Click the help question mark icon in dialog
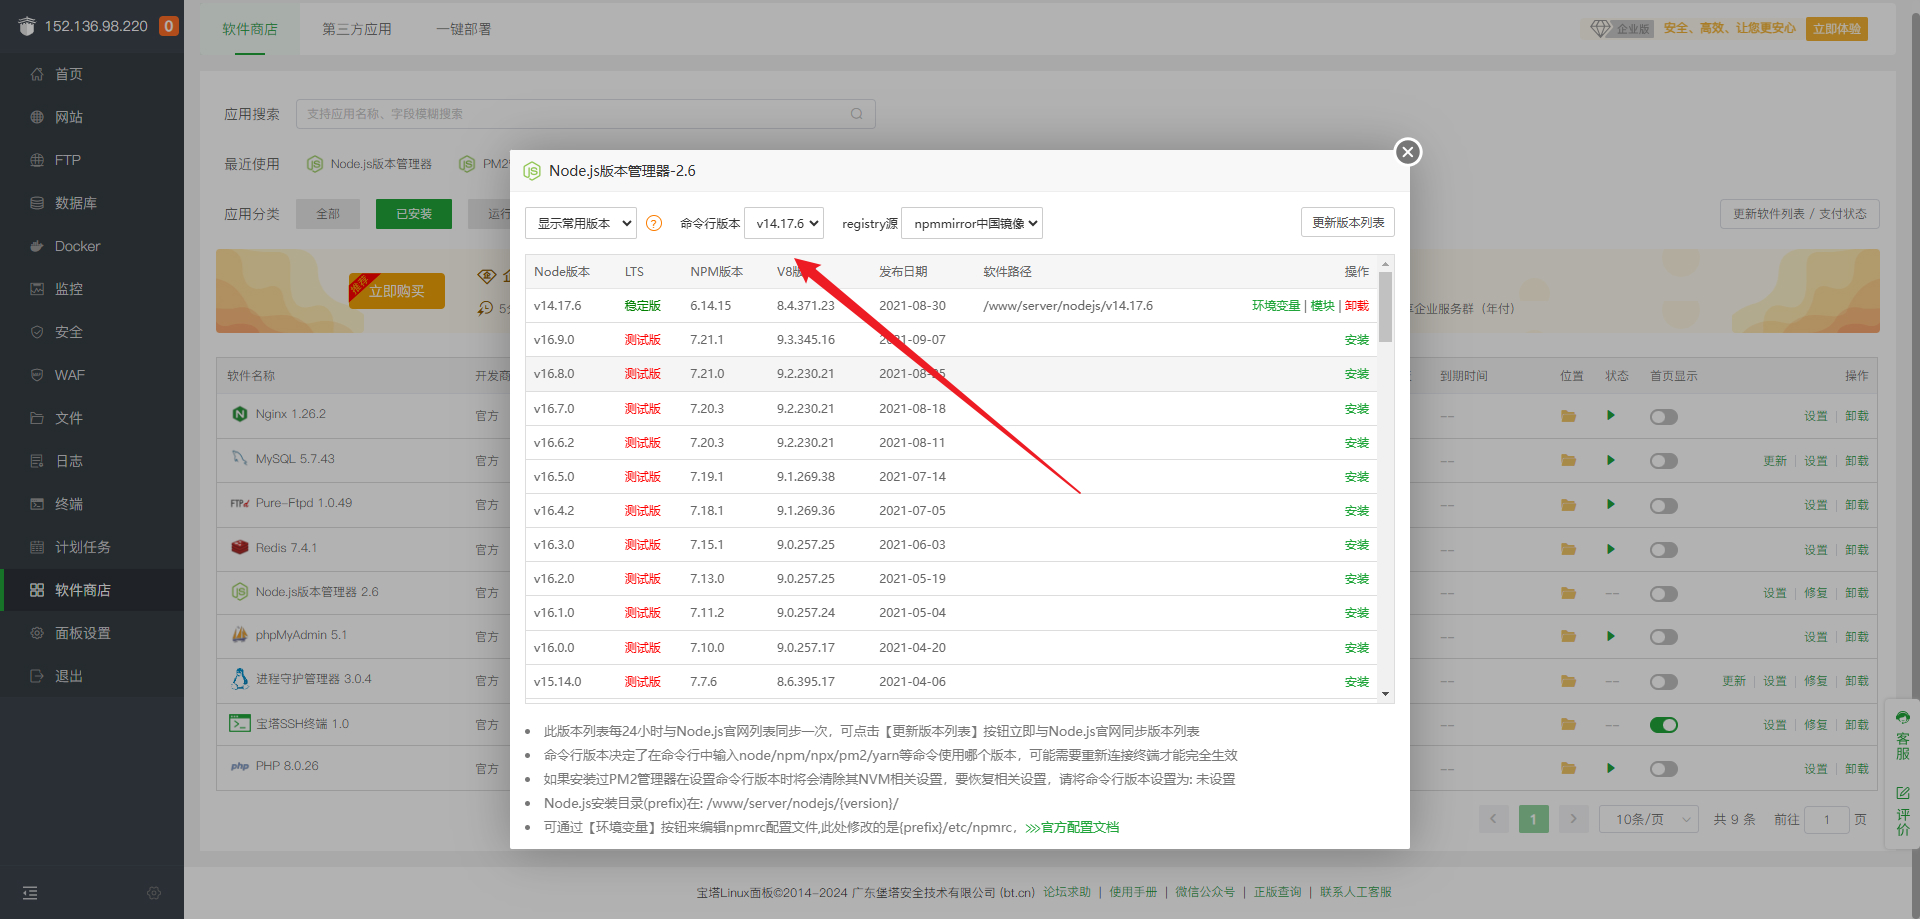 [x=654, y=223]
